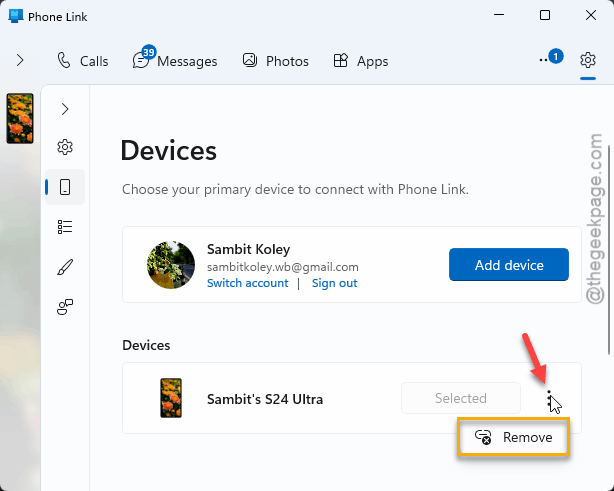Image resolution: width=614 pixels, height=491 pixels.
Task: Click the Add device button
Action: pos(509,265)
